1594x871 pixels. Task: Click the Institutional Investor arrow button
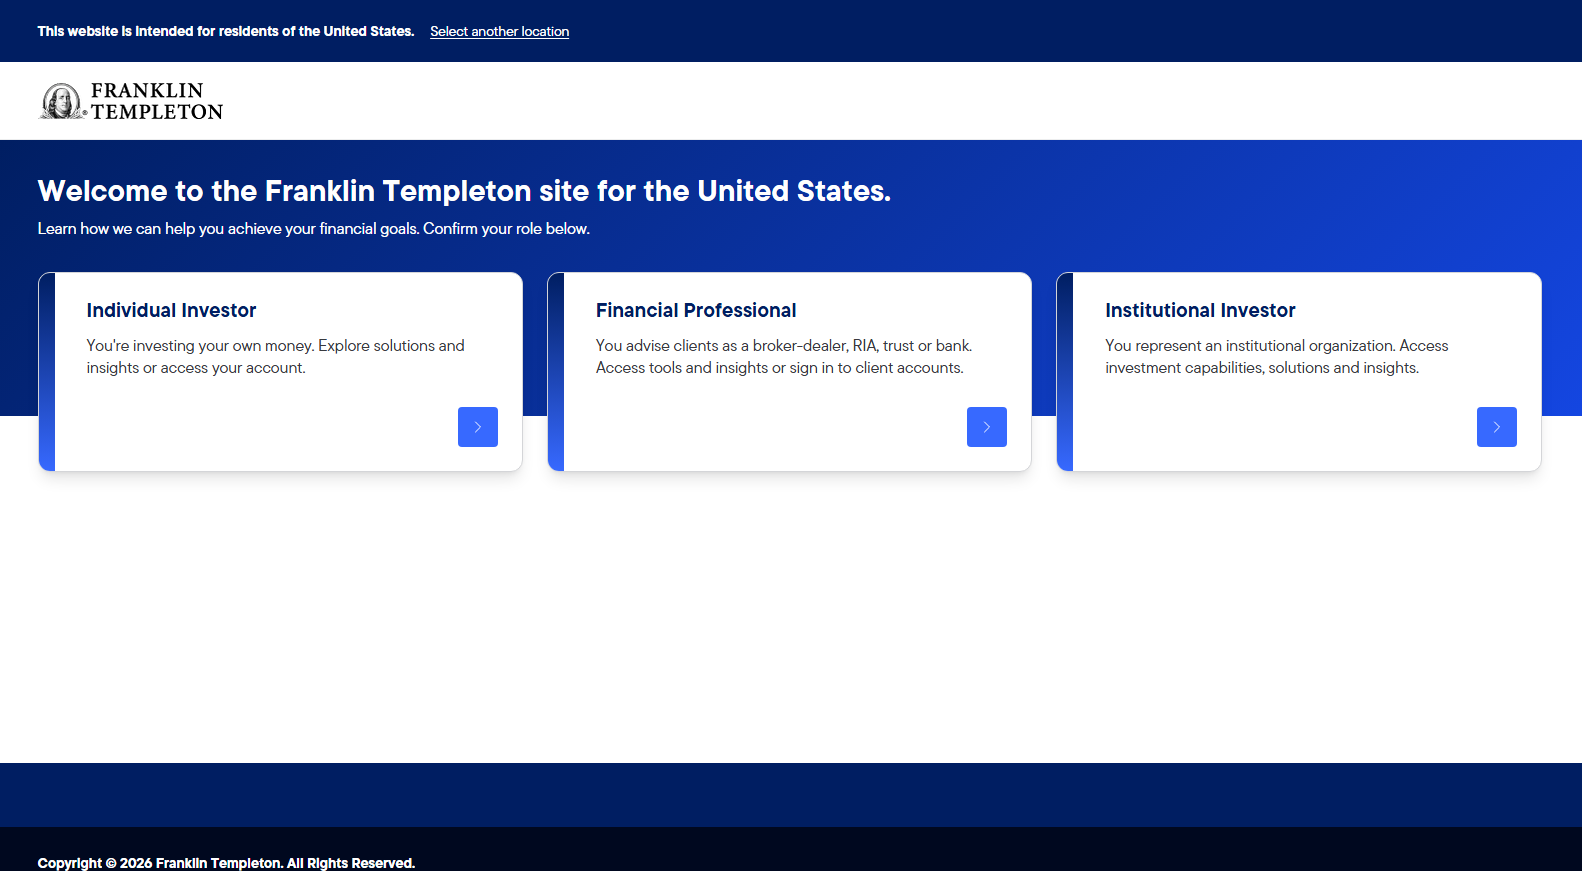click(1497, 427)
